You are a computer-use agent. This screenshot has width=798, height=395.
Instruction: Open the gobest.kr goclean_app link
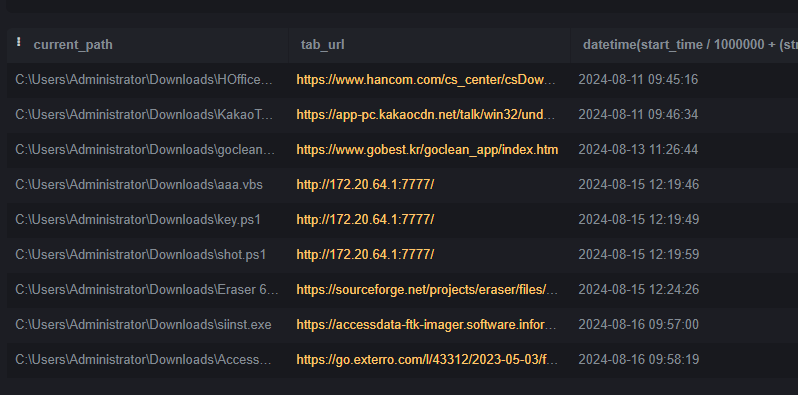pos(428,150)
